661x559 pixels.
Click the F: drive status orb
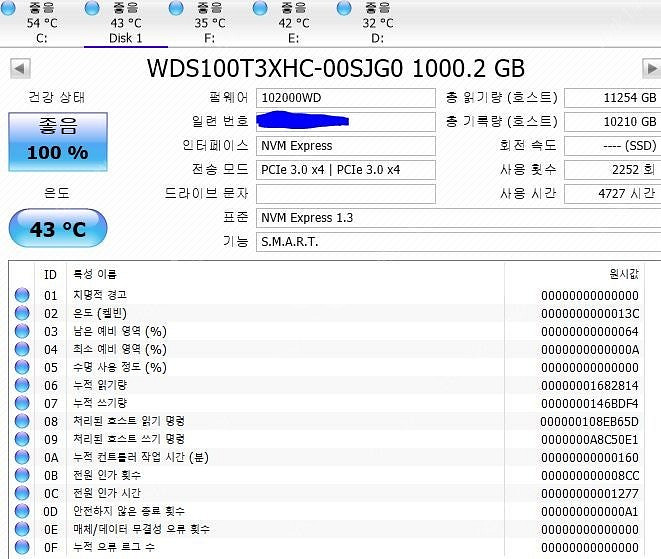click(x=176, y=8)
